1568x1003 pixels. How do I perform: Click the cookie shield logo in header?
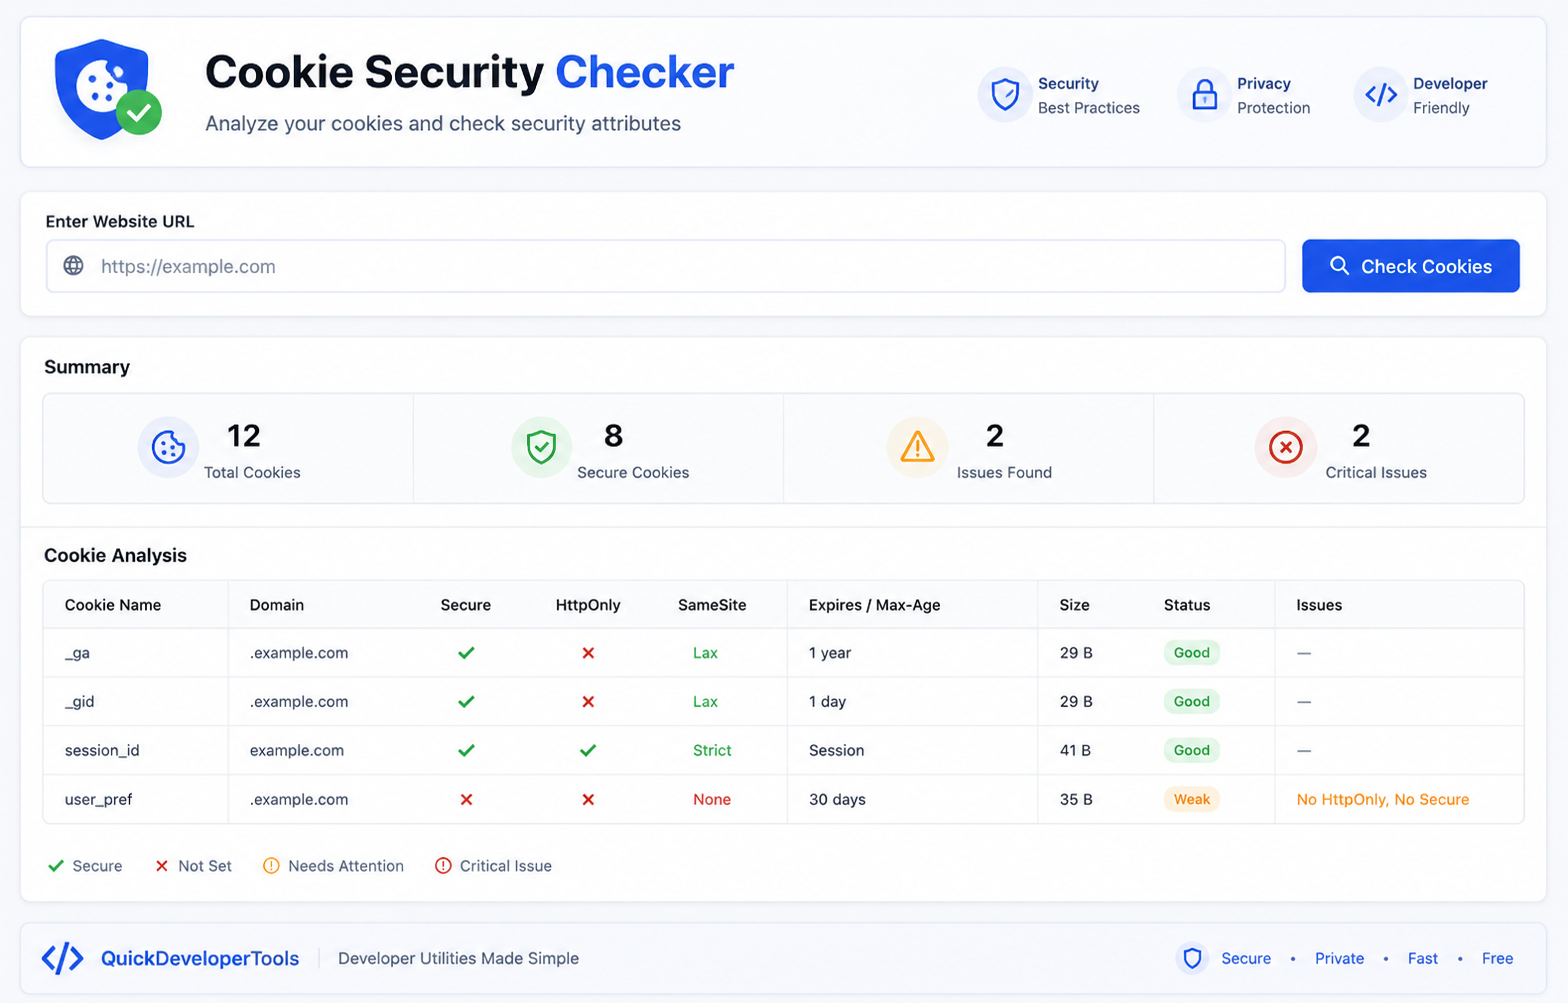107,89
